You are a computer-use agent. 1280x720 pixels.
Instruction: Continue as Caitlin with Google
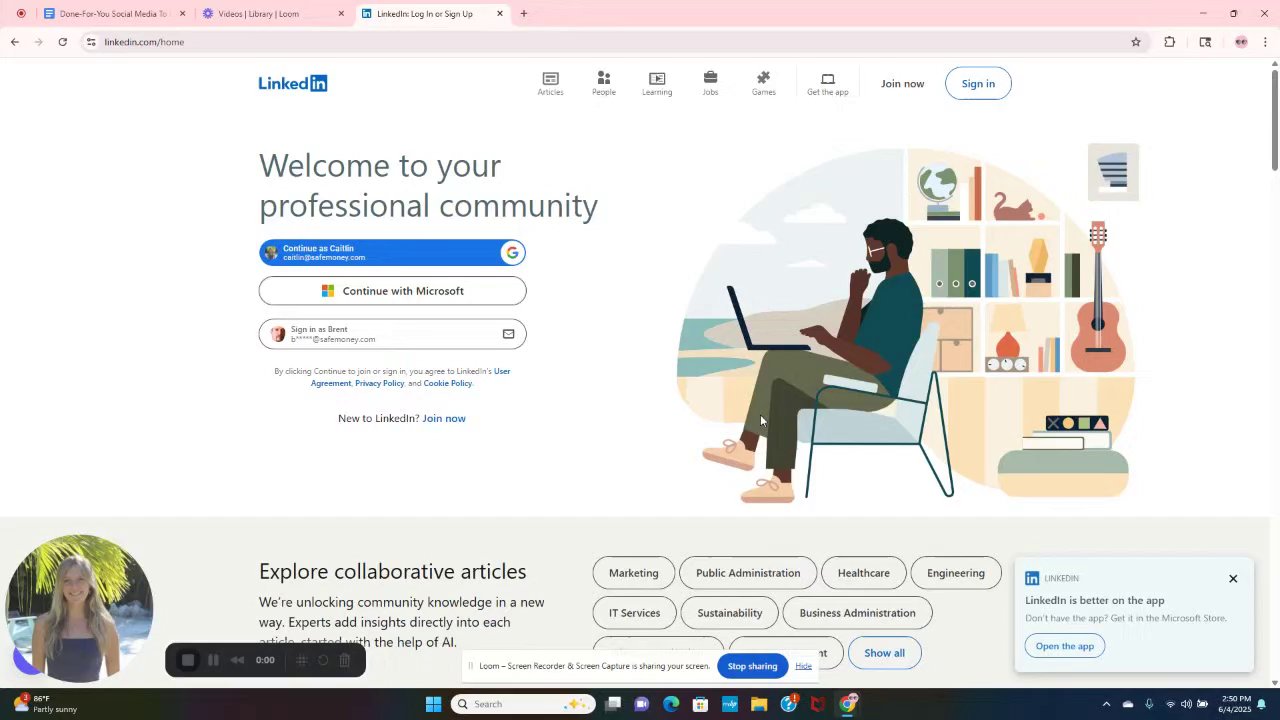tap(392, 253)
